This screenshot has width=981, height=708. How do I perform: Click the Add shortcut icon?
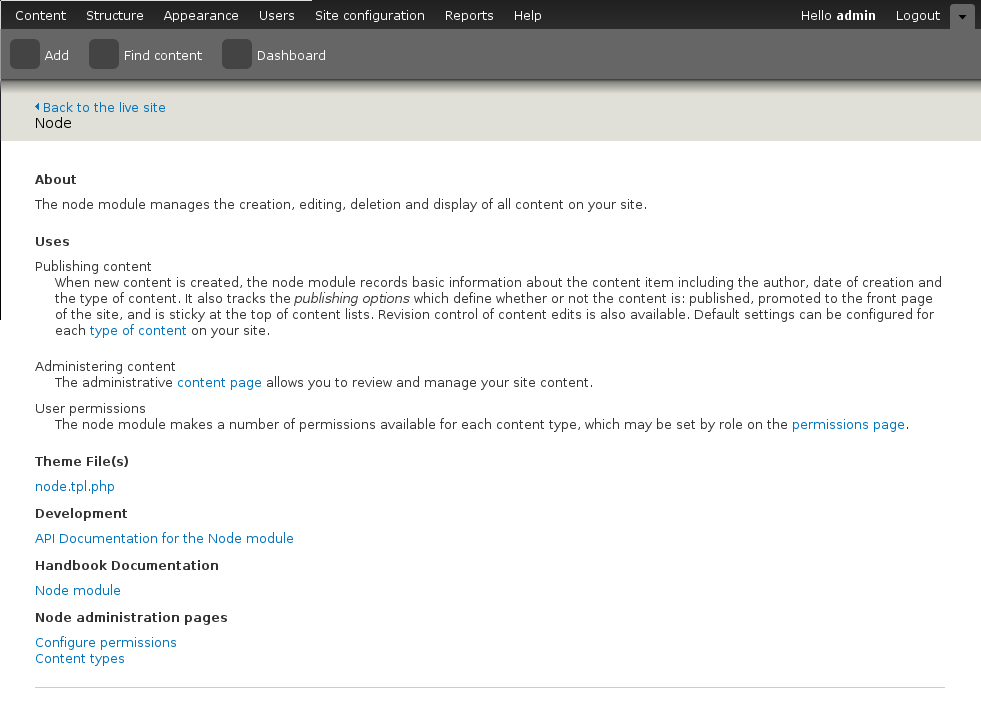coord(25,54)
